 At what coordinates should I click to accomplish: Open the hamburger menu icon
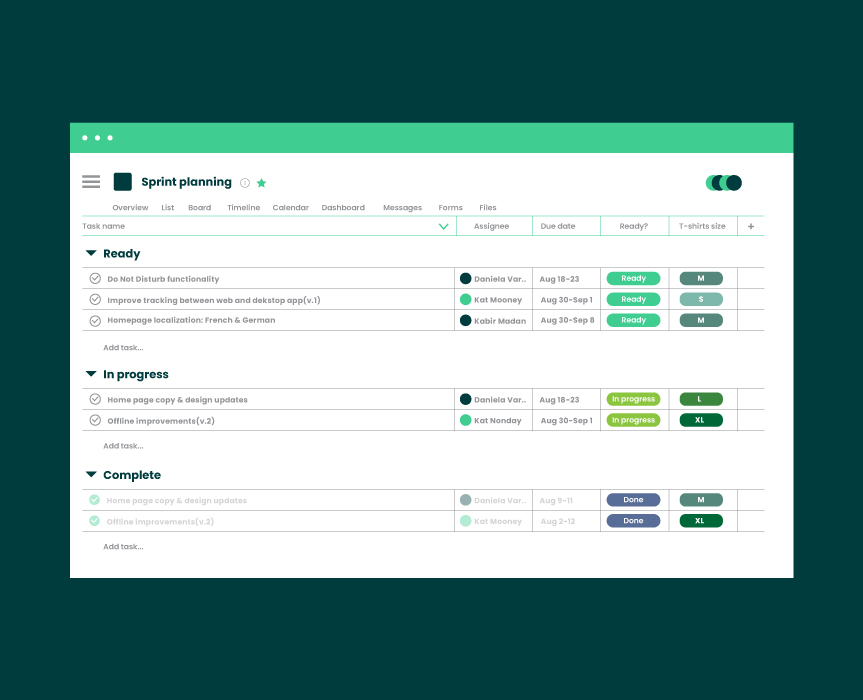[x=91, y=182]
